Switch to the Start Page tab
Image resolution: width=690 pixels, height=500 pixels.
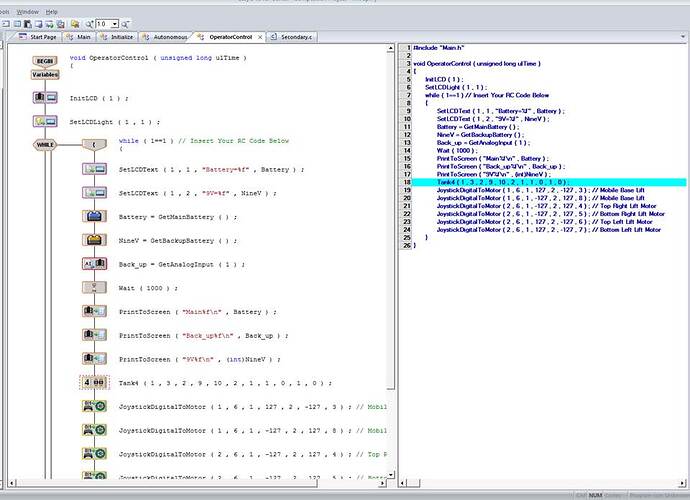[x=37, y=37]
